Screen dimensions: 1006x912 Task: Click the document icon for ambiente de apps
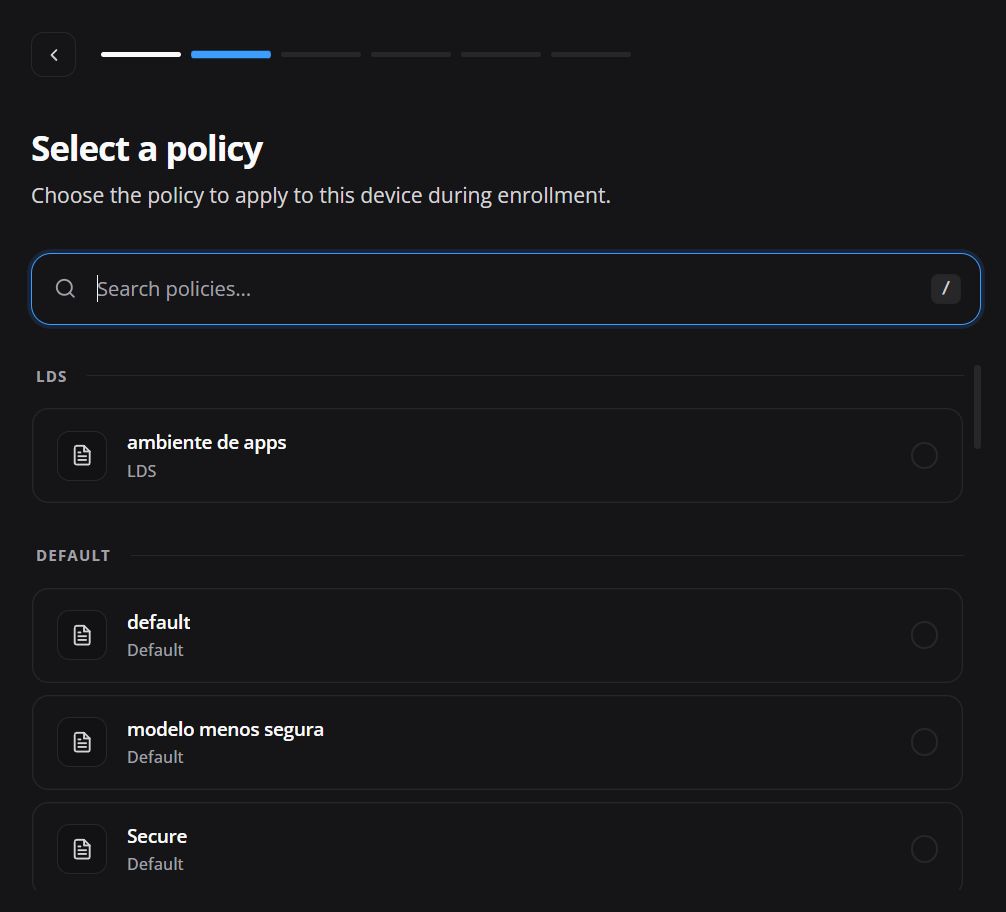click(x=82, y=456)
